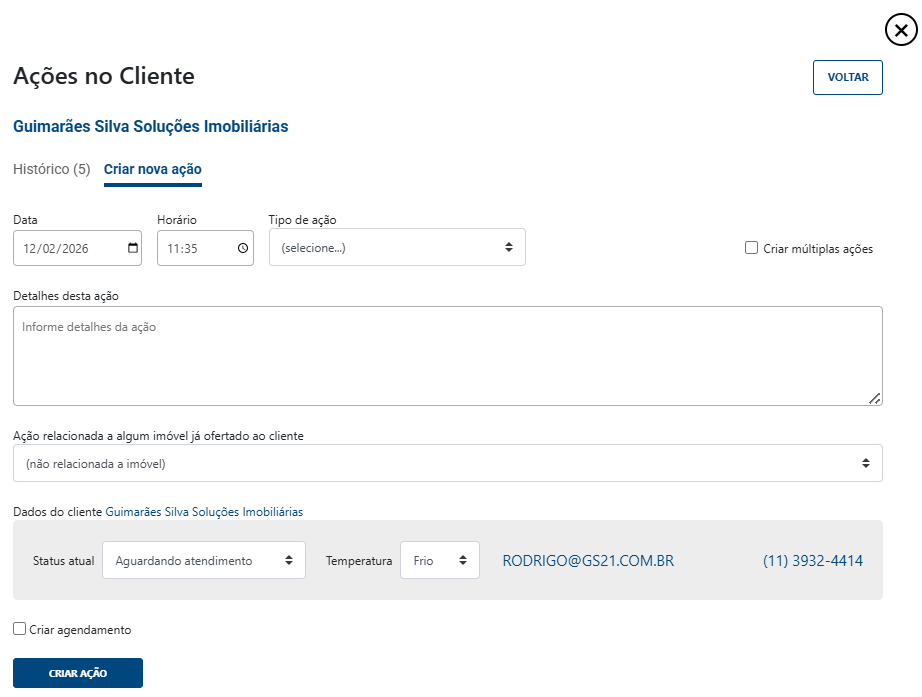
Task: Focus the Detalhes desta ação text area
Action: coord(447,356)
